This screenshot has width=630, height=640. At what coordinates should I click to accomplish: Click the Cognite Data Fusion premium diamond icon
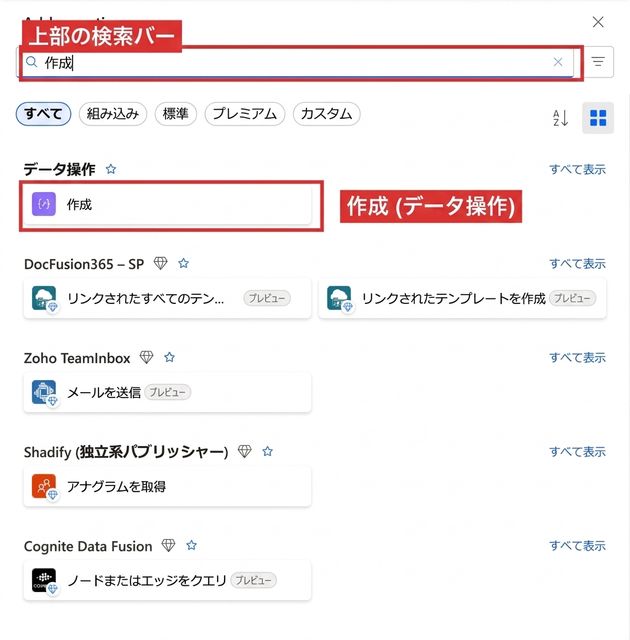[169, 545]
